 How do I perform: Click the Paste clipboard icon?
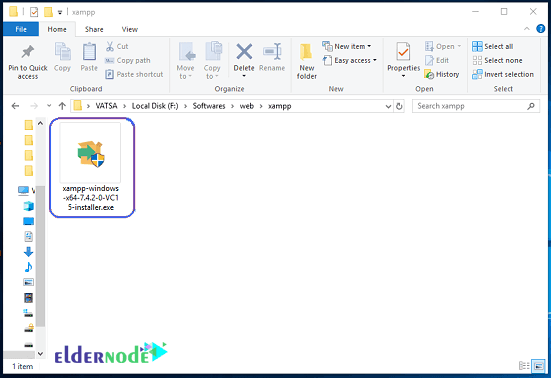(89, 52)
